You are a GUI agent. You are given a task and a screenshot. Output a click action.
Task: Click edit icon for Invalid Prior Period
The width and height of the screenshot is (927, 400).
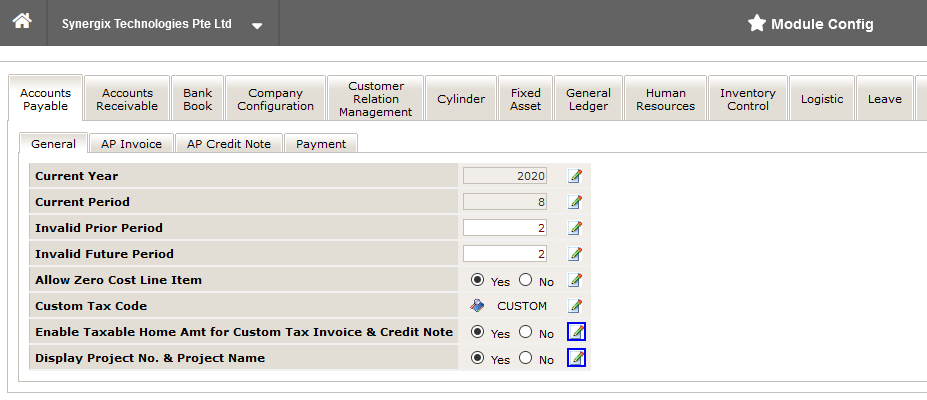pos(575,227)
